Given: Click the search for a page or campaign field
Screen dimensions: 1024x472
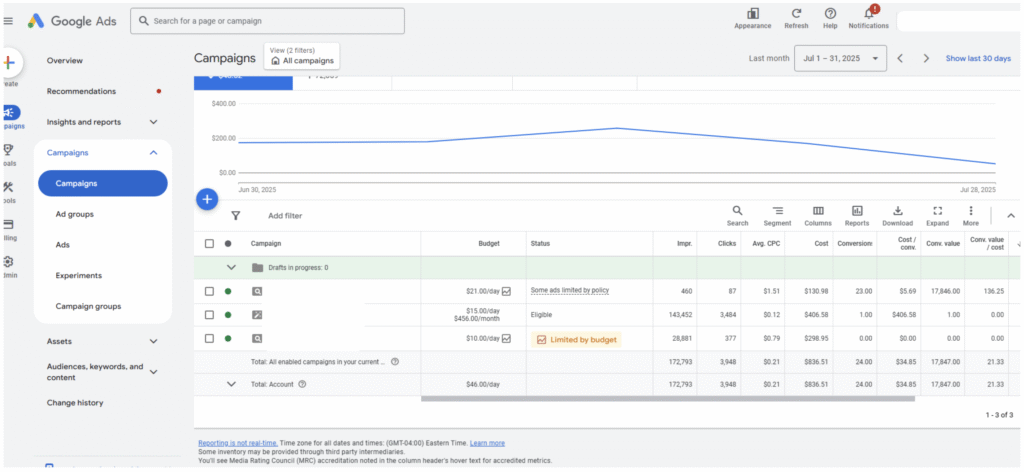Looking at the screenshot, I should [267, 20].
